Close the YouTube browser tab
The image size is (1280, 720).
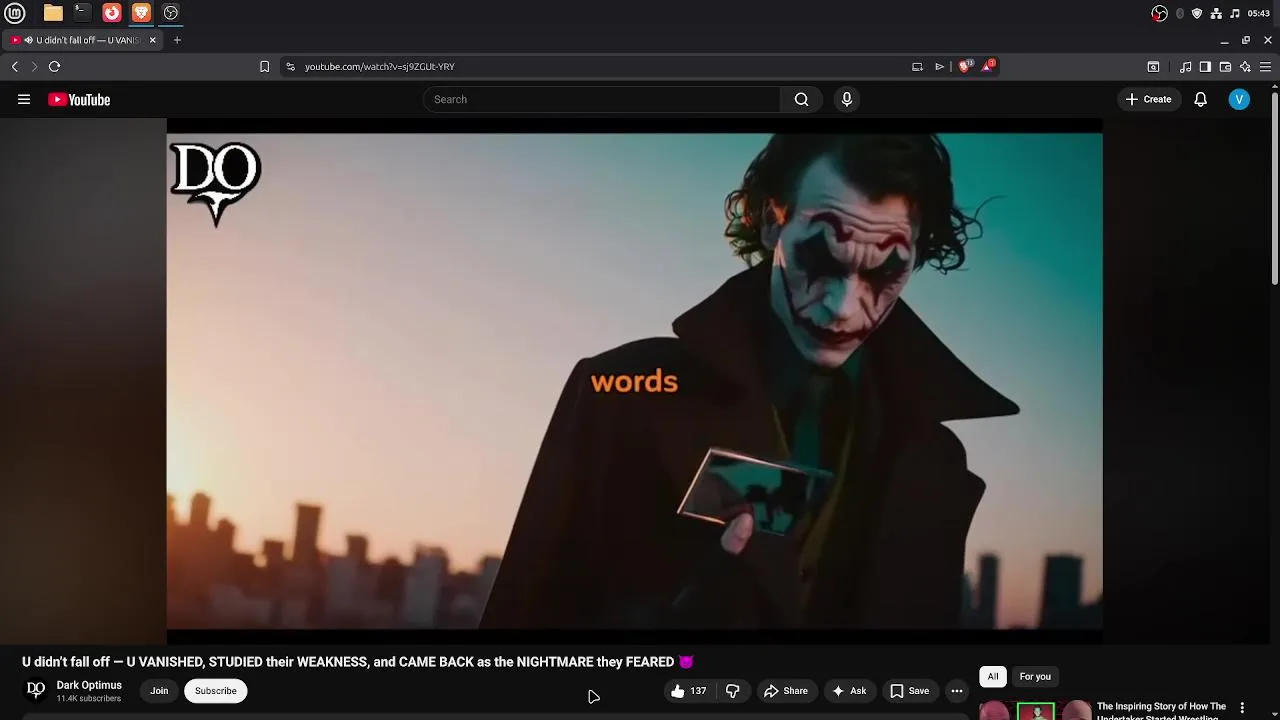pyautogui.click(x=153, y=40)
